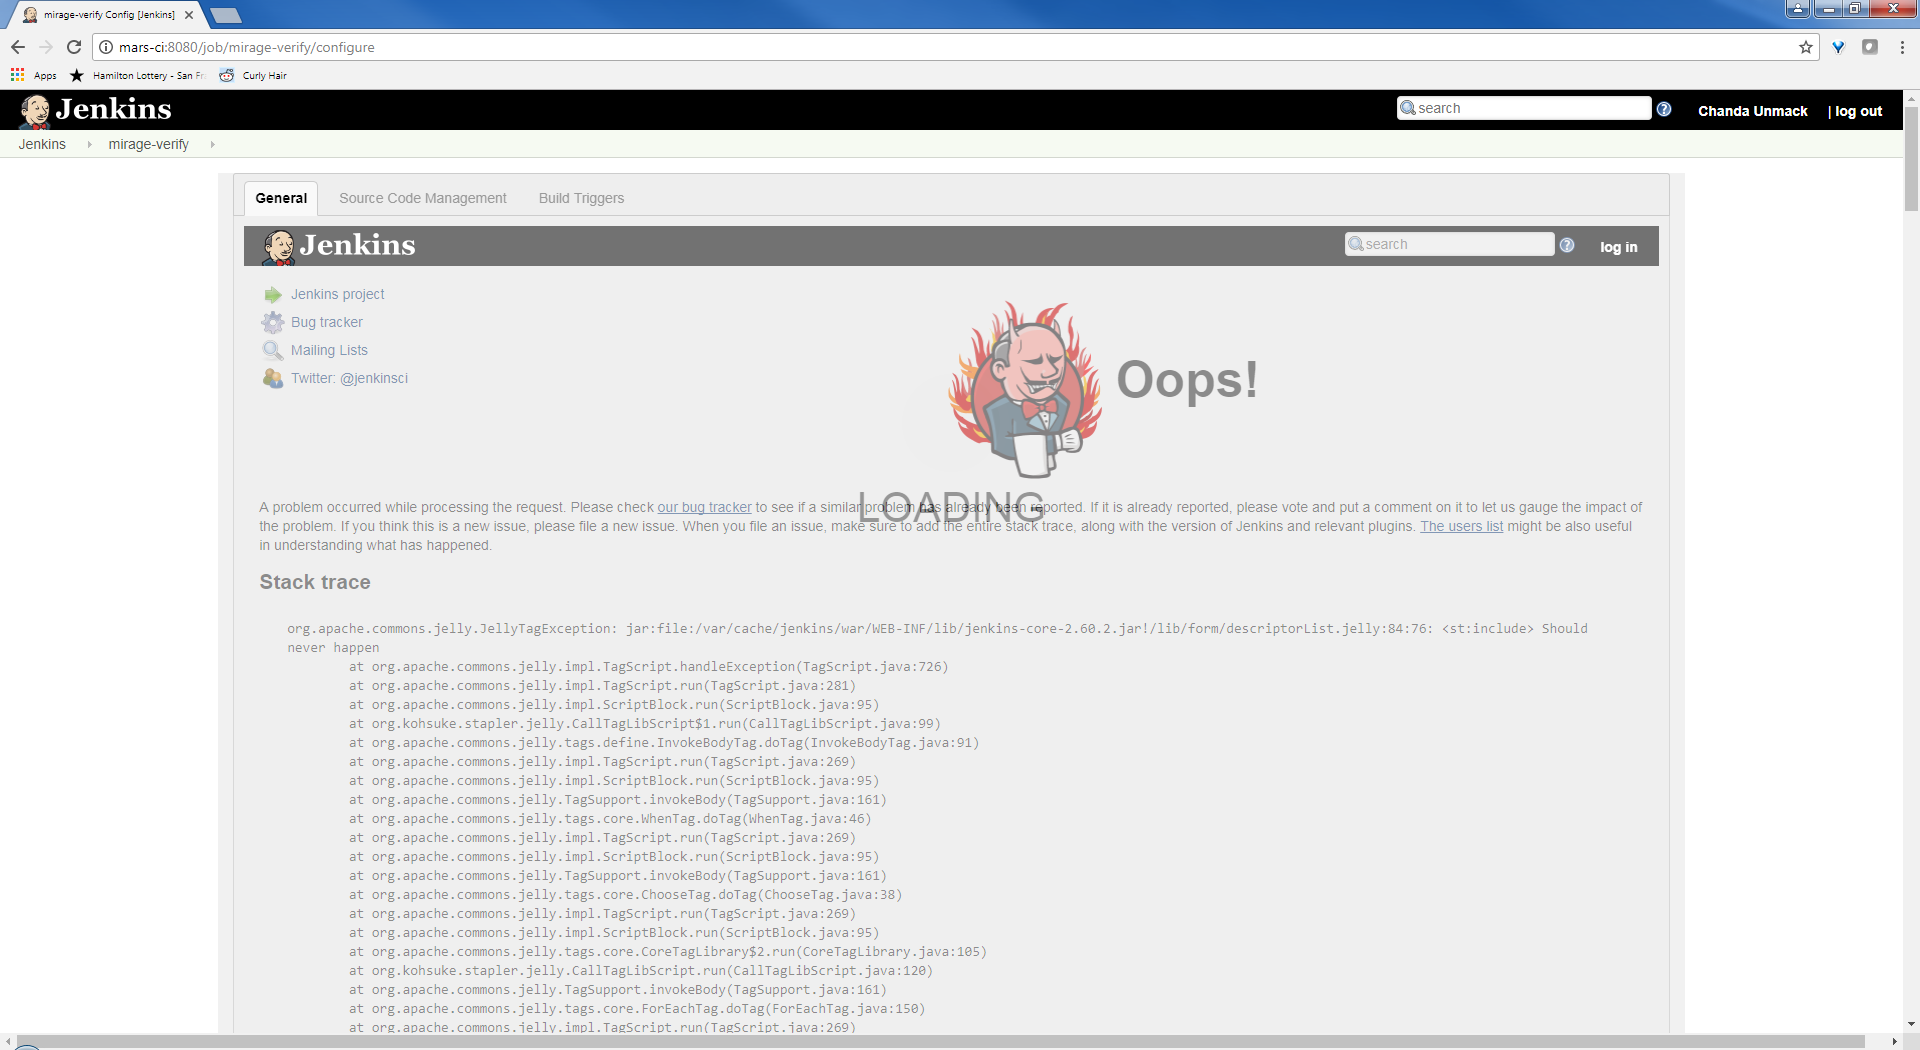Expand the breadcrumb arrow after mirage-verify
This screenshot has width=1920, height=1050.
[x=212, y=145]
